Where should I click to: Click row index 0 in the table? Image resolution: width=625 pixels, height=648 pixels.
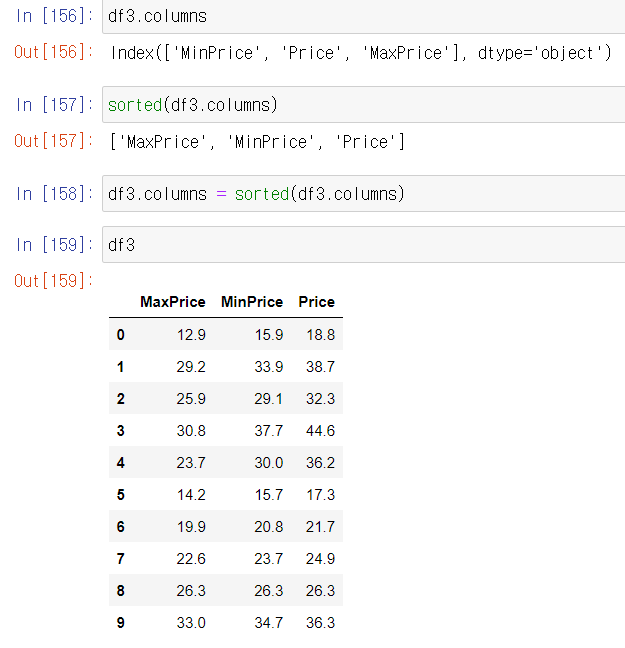[x=120, y=335]
